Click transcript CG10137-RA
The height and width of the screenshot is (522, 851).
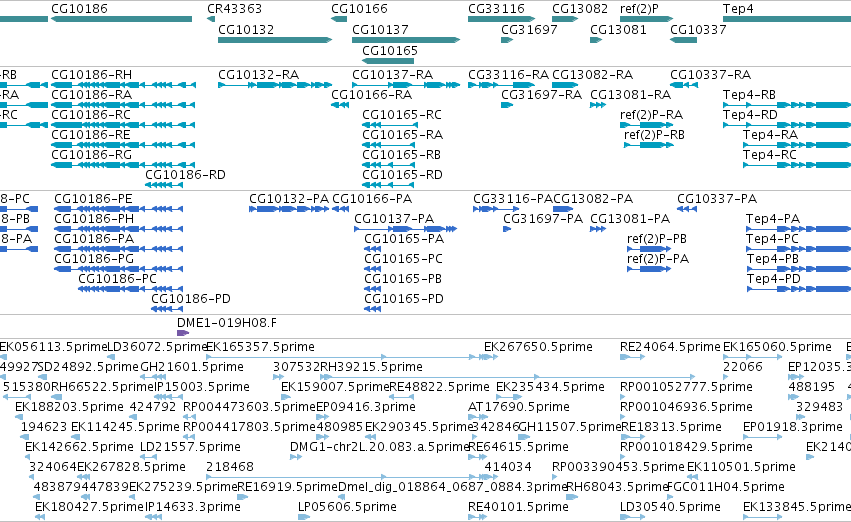406,85
